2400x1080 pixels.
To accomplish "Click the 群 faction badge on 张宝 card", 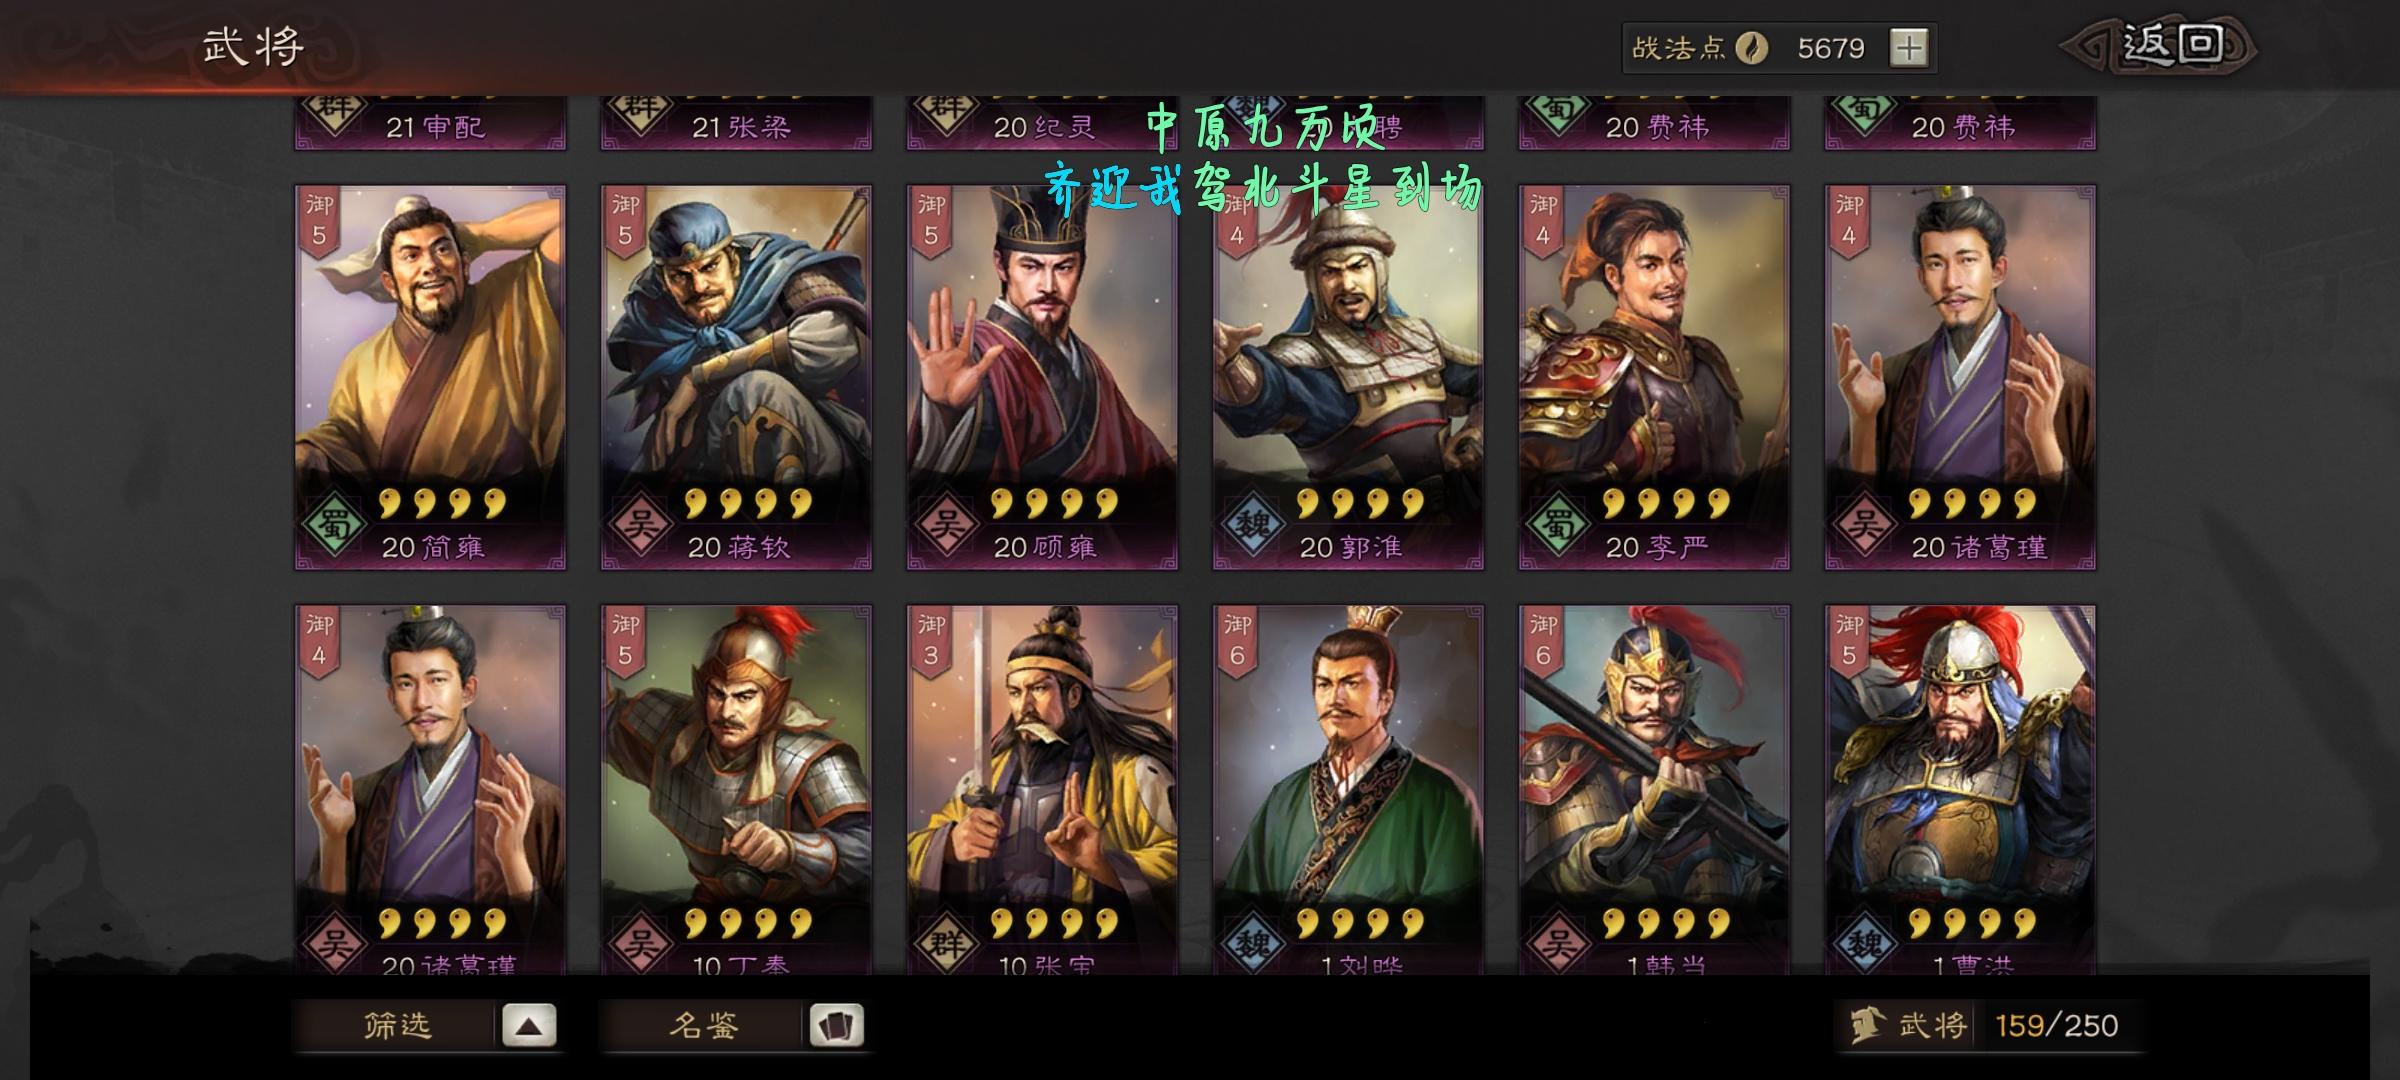I will tap(945, 945).
